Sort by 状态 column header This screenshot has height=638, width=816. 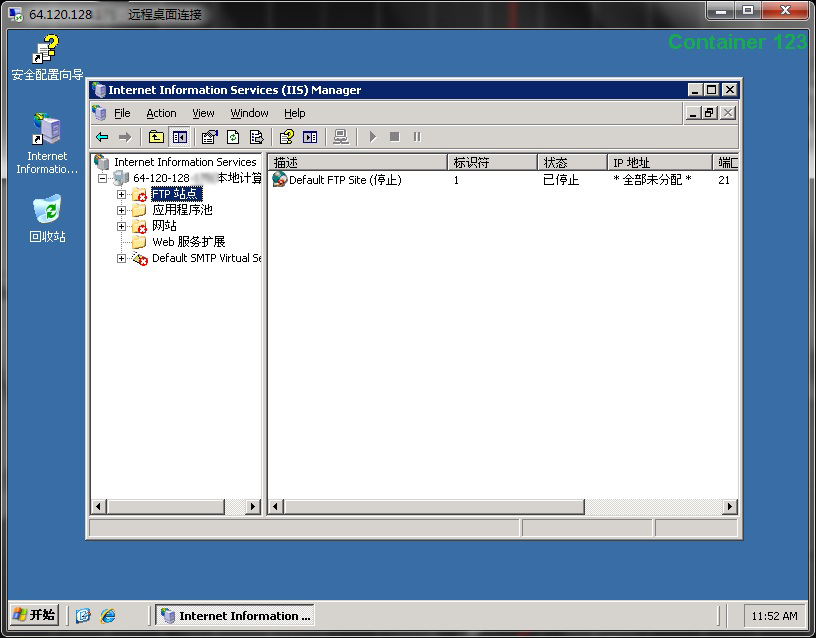coord(570,162)
